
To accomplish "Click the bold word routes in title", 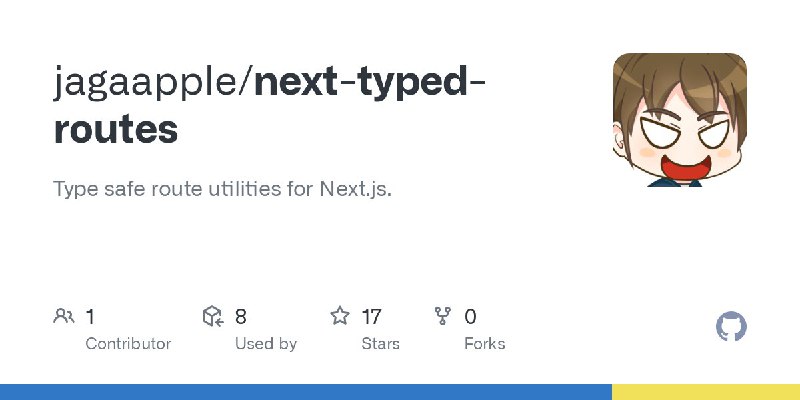I will [116, 129].
